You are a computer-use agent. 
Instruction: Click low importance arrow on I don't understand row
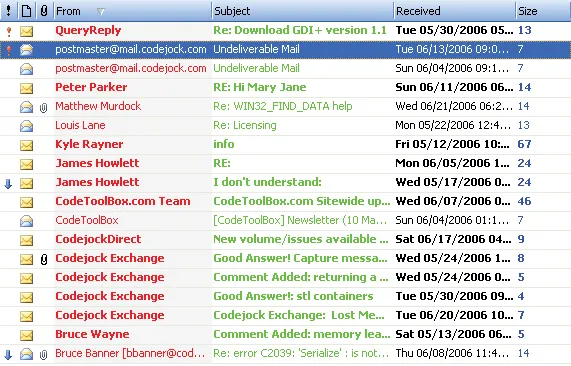click(x=8, y=184)
